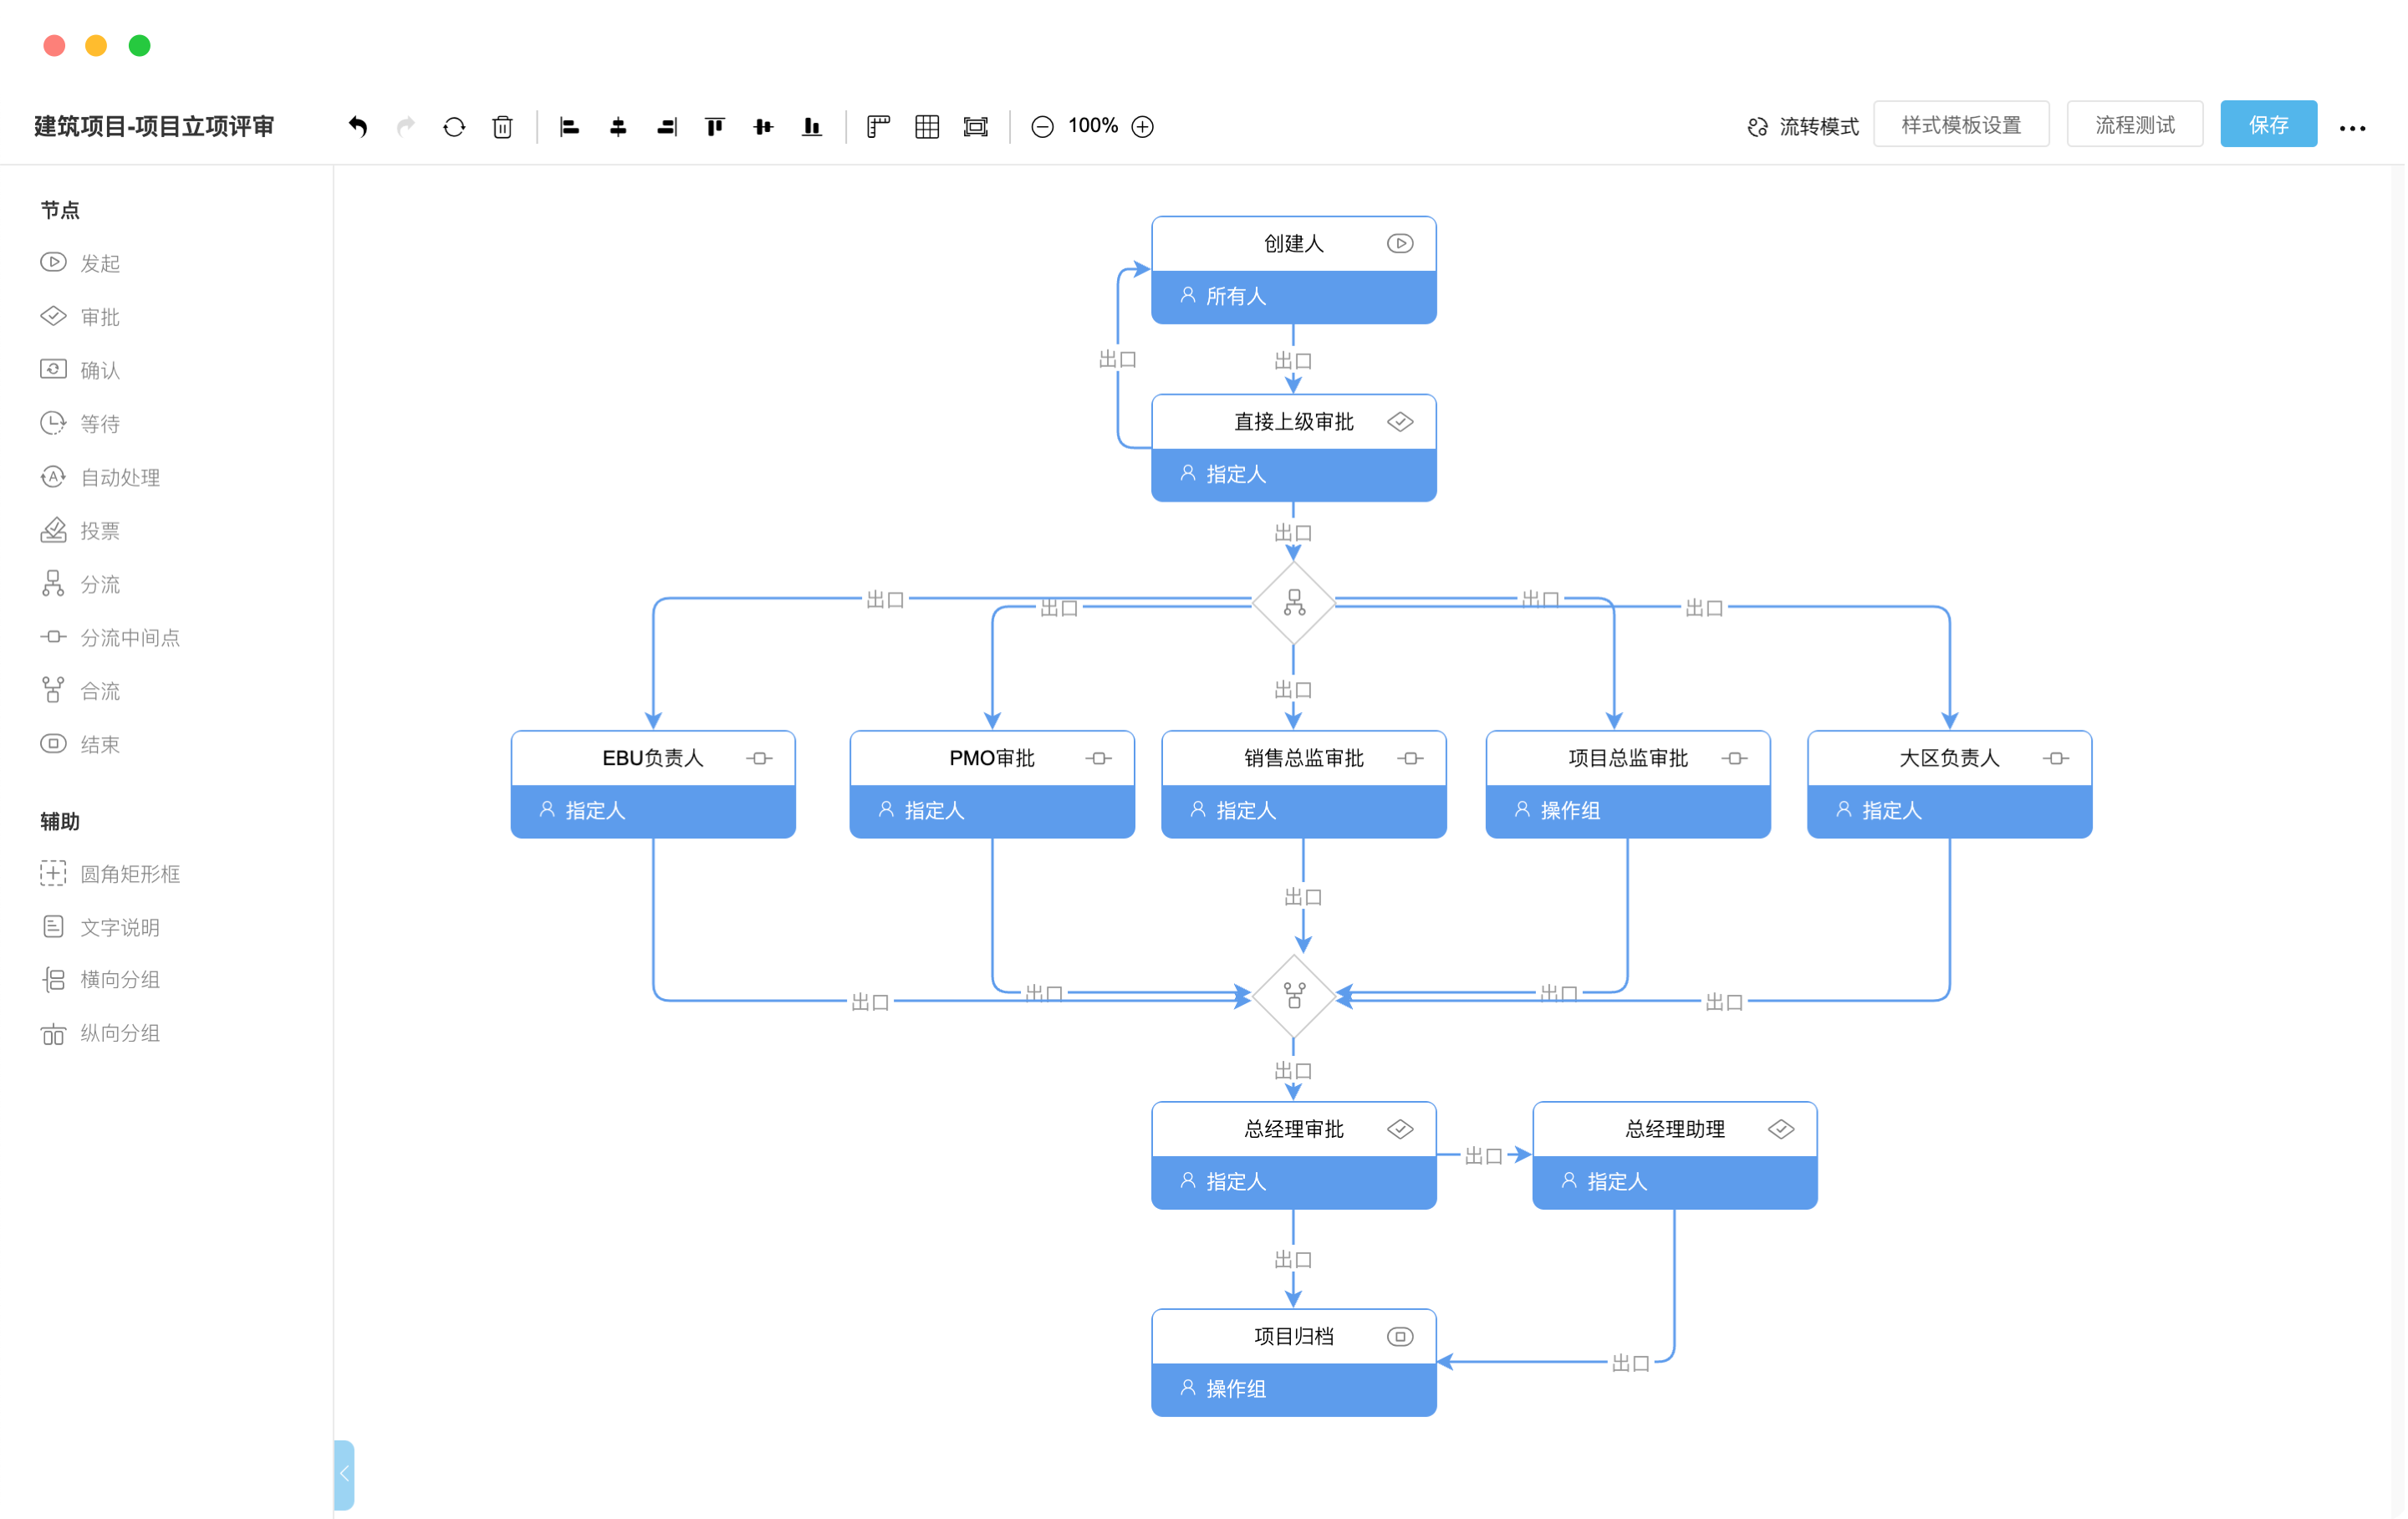
Task: Align selected nodes to left edge
Action: point(569,127)
